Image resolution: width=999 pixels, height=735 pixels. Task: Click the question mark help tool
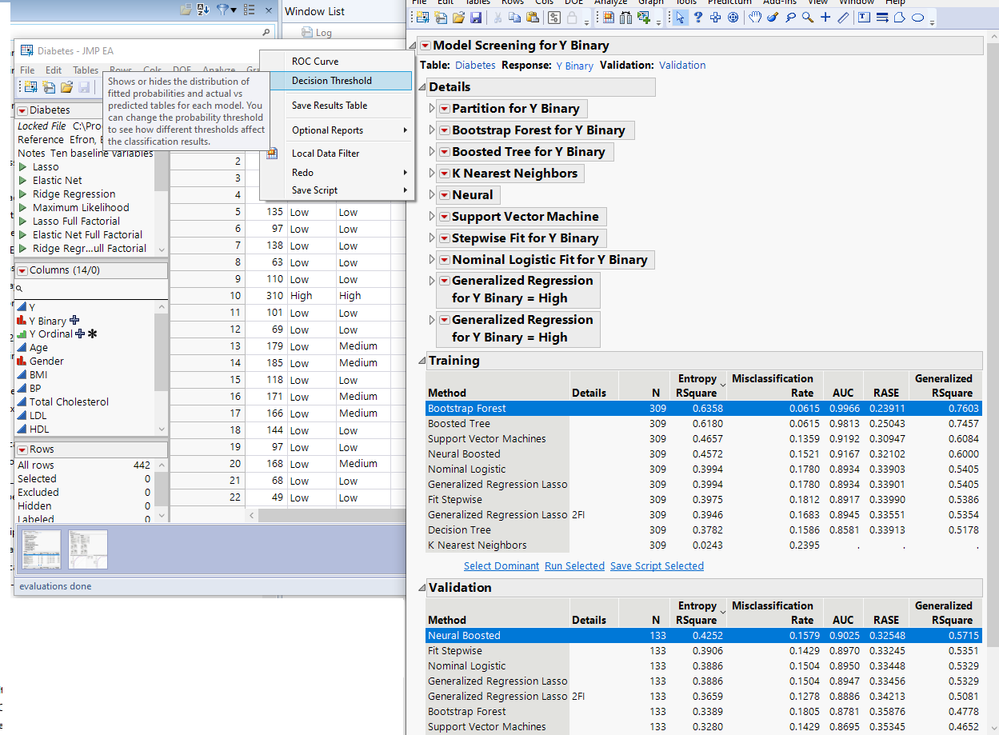(698, 18)
